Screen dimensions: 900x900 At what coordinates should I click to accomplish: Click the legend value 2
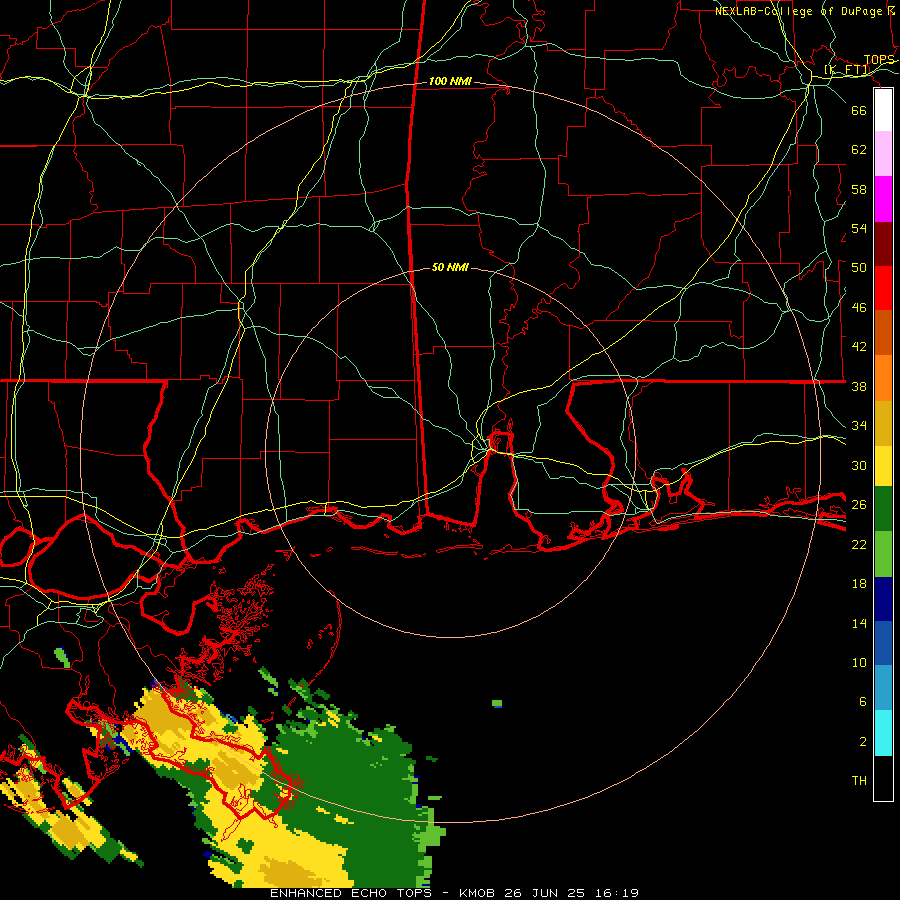862,742
